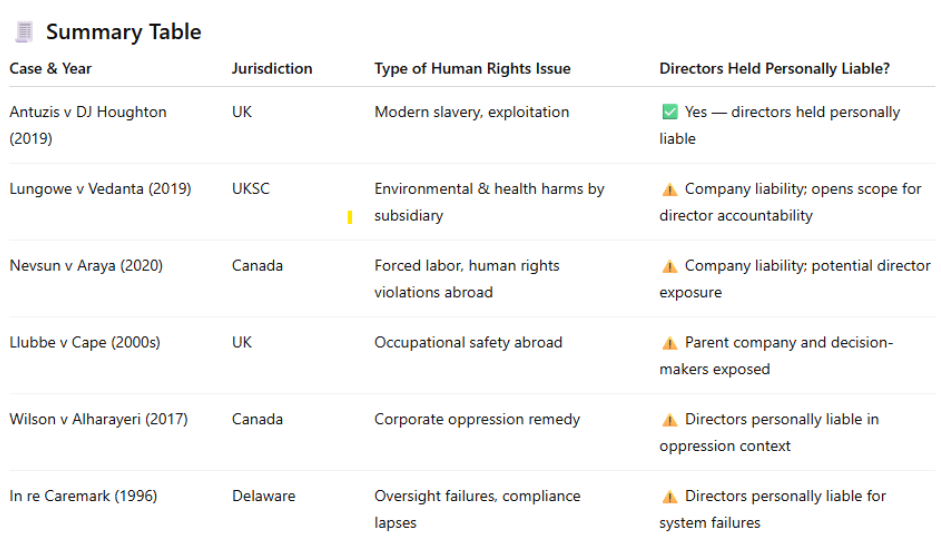Click Directors Held Personally Liable header
Viewport: 941px width, 551px height.
[x=774, y=69]
